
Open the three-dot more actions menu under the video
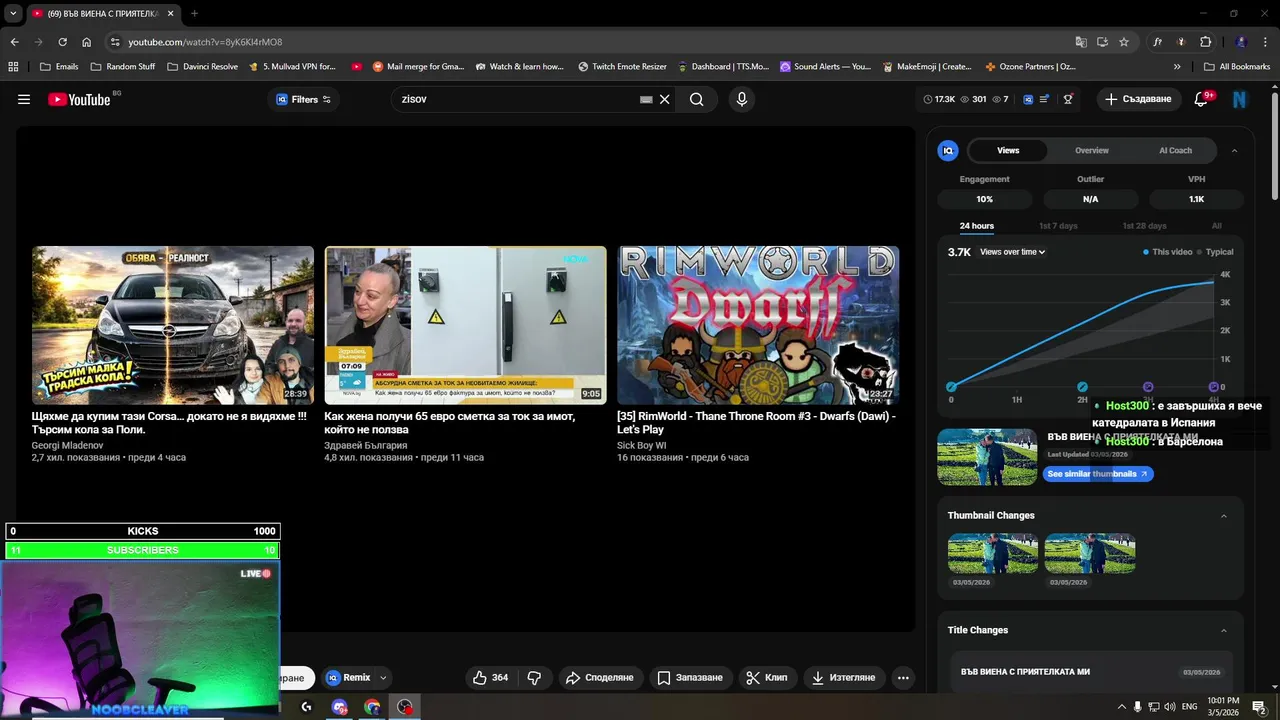click(x=903, y=677)
